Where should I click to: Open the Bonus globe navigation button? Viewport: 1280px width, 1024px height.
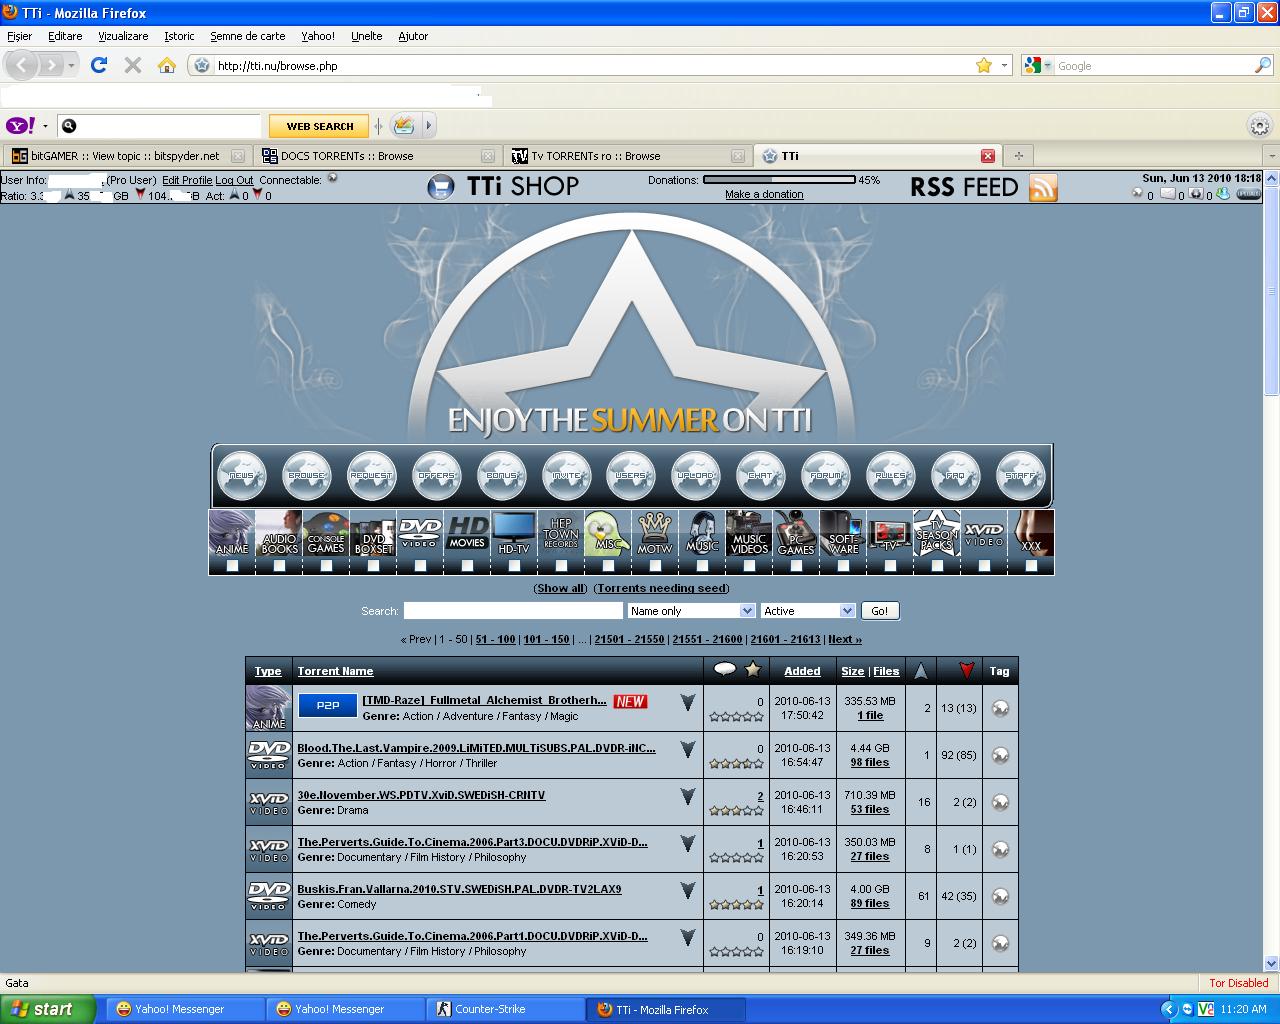[501, 476]
